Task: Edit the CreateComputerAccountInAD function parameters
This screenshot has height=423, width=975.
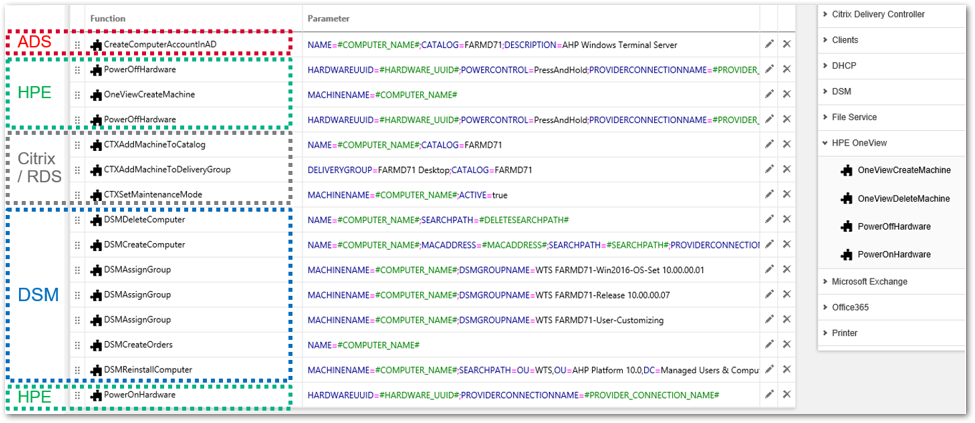Action: tap(769, 44)
